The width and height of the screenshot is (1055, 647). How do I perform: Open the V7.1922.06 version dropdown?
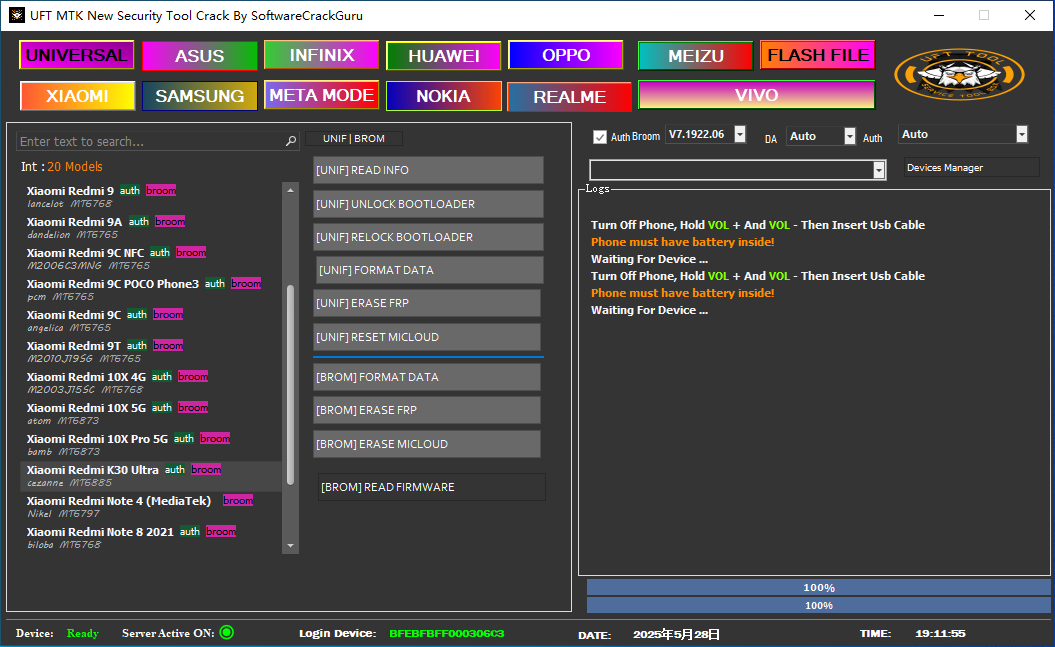point(739,135)
